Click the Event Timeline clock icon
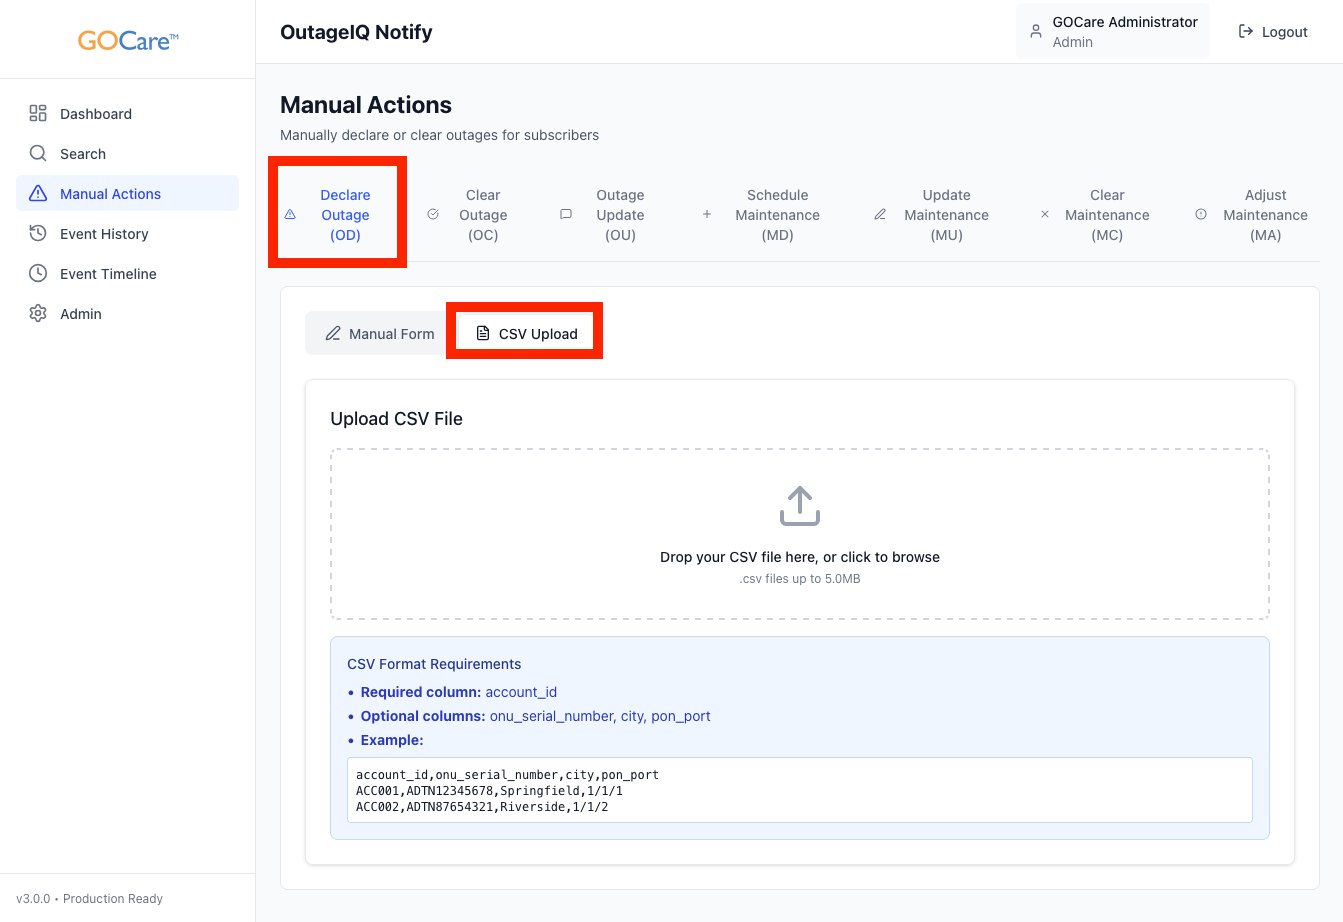The height and width of the screenshot is (922, 1343). (38, 274)
